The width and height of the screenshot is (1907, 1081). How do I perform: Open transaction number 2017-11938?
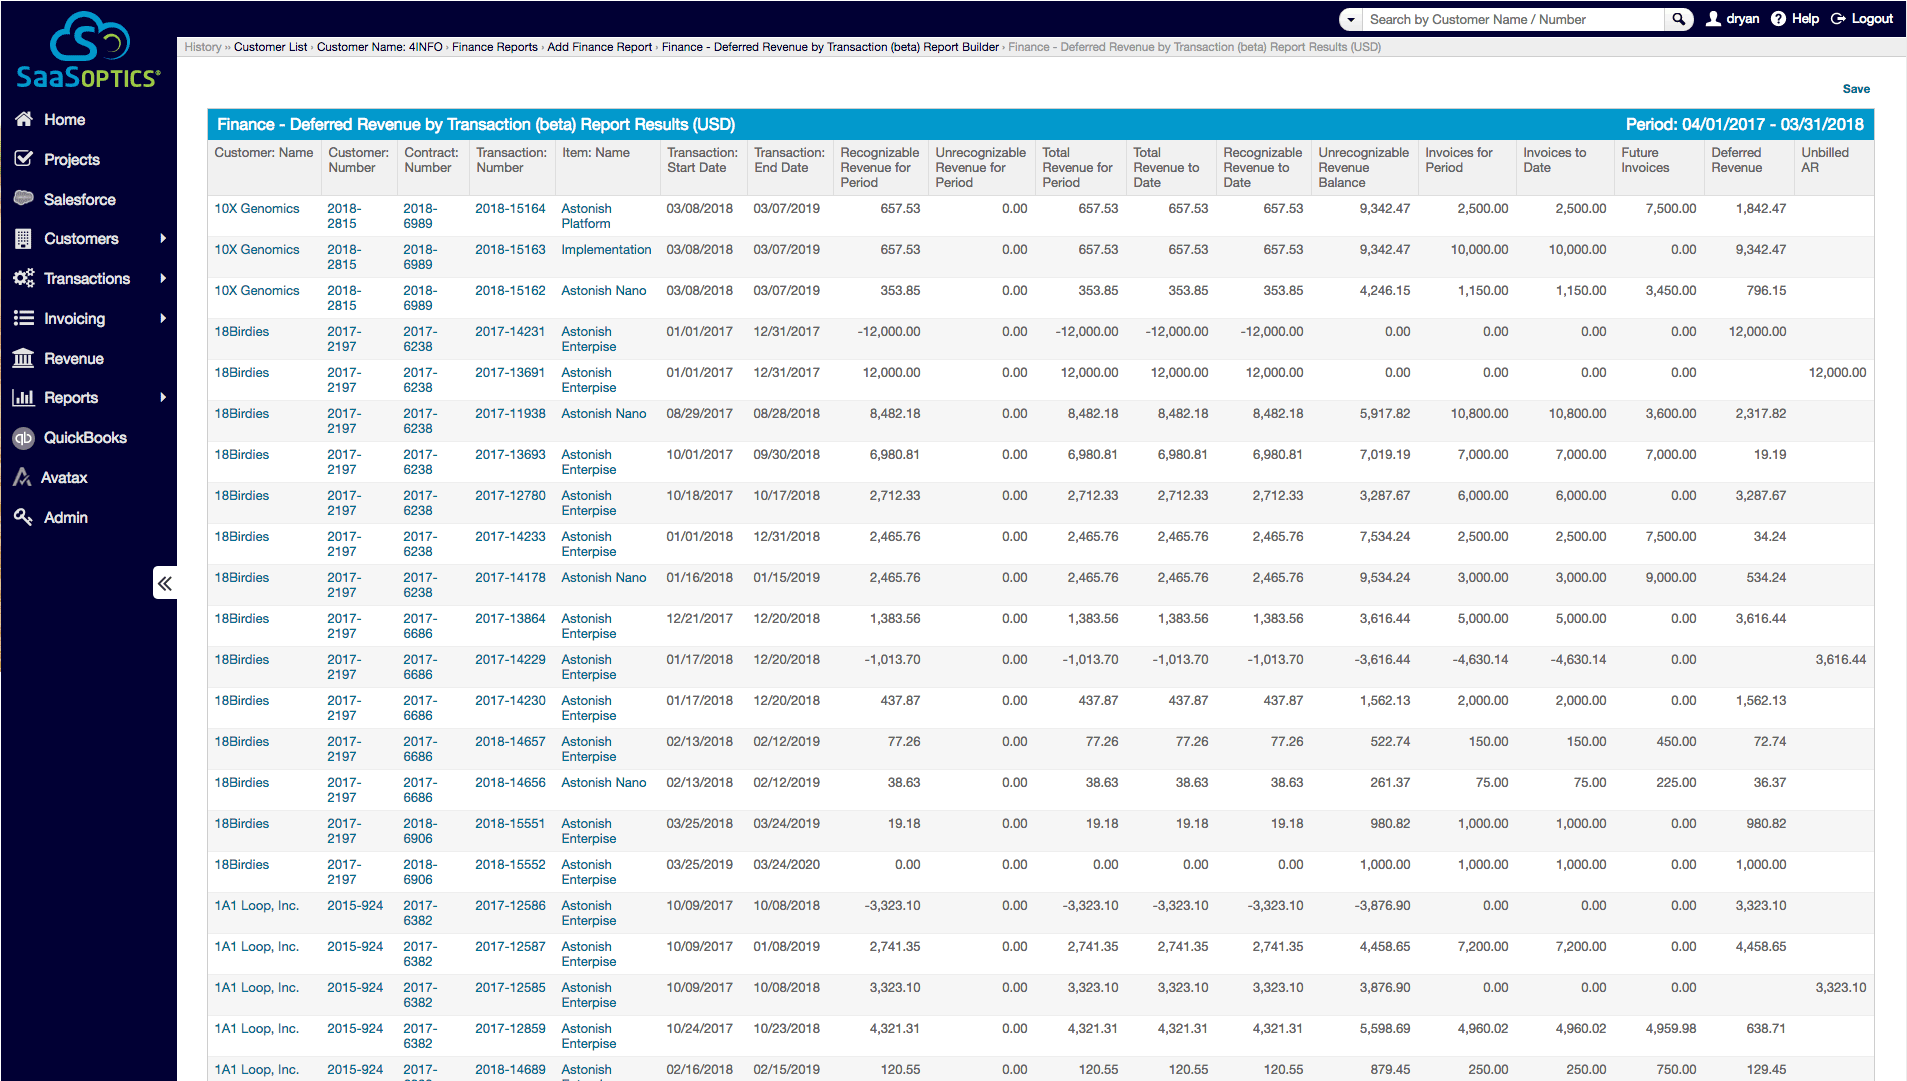coord(510,414)
